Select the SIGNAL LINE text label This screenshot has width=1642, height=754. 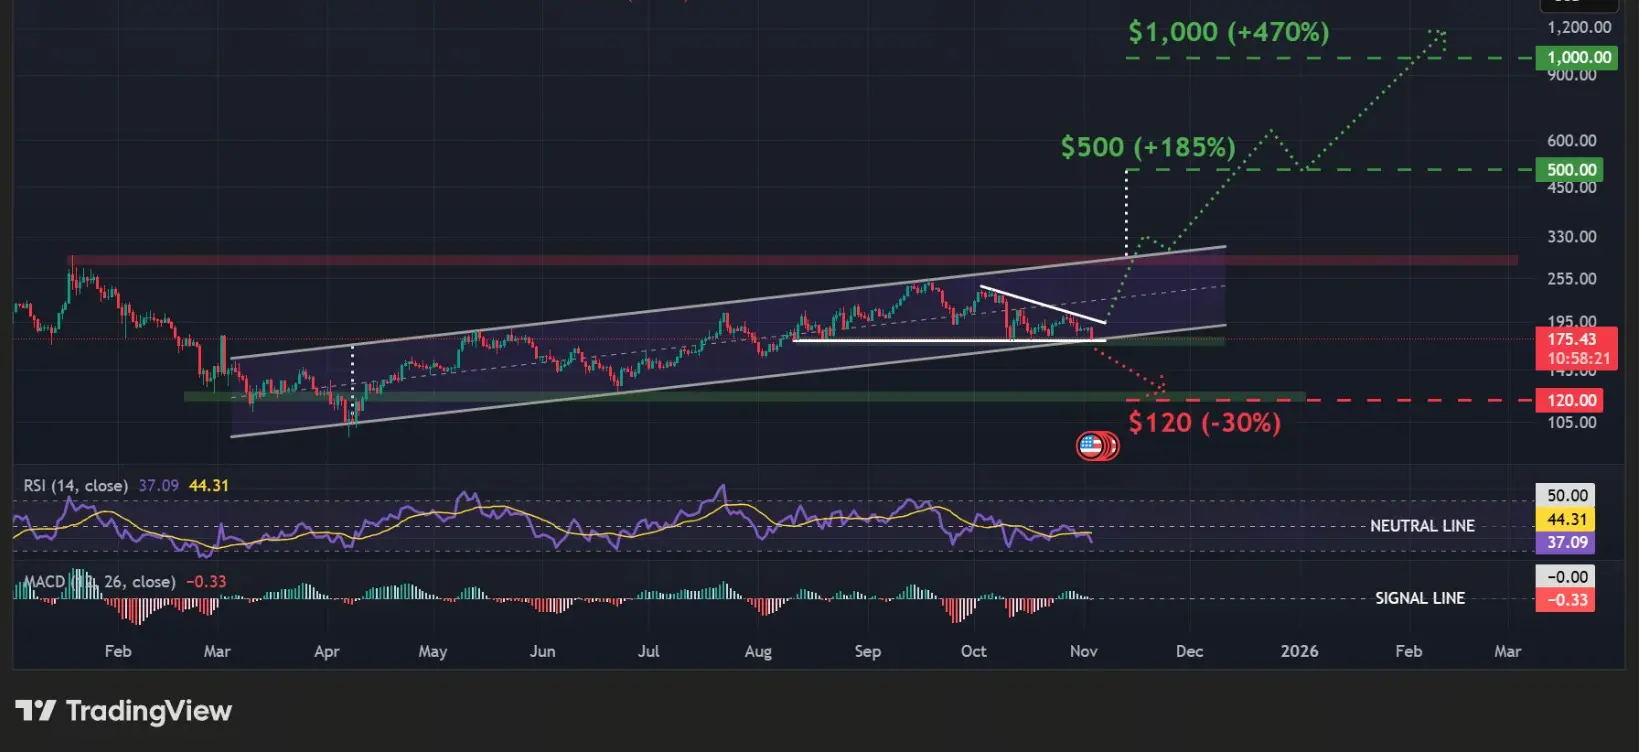1420,598
